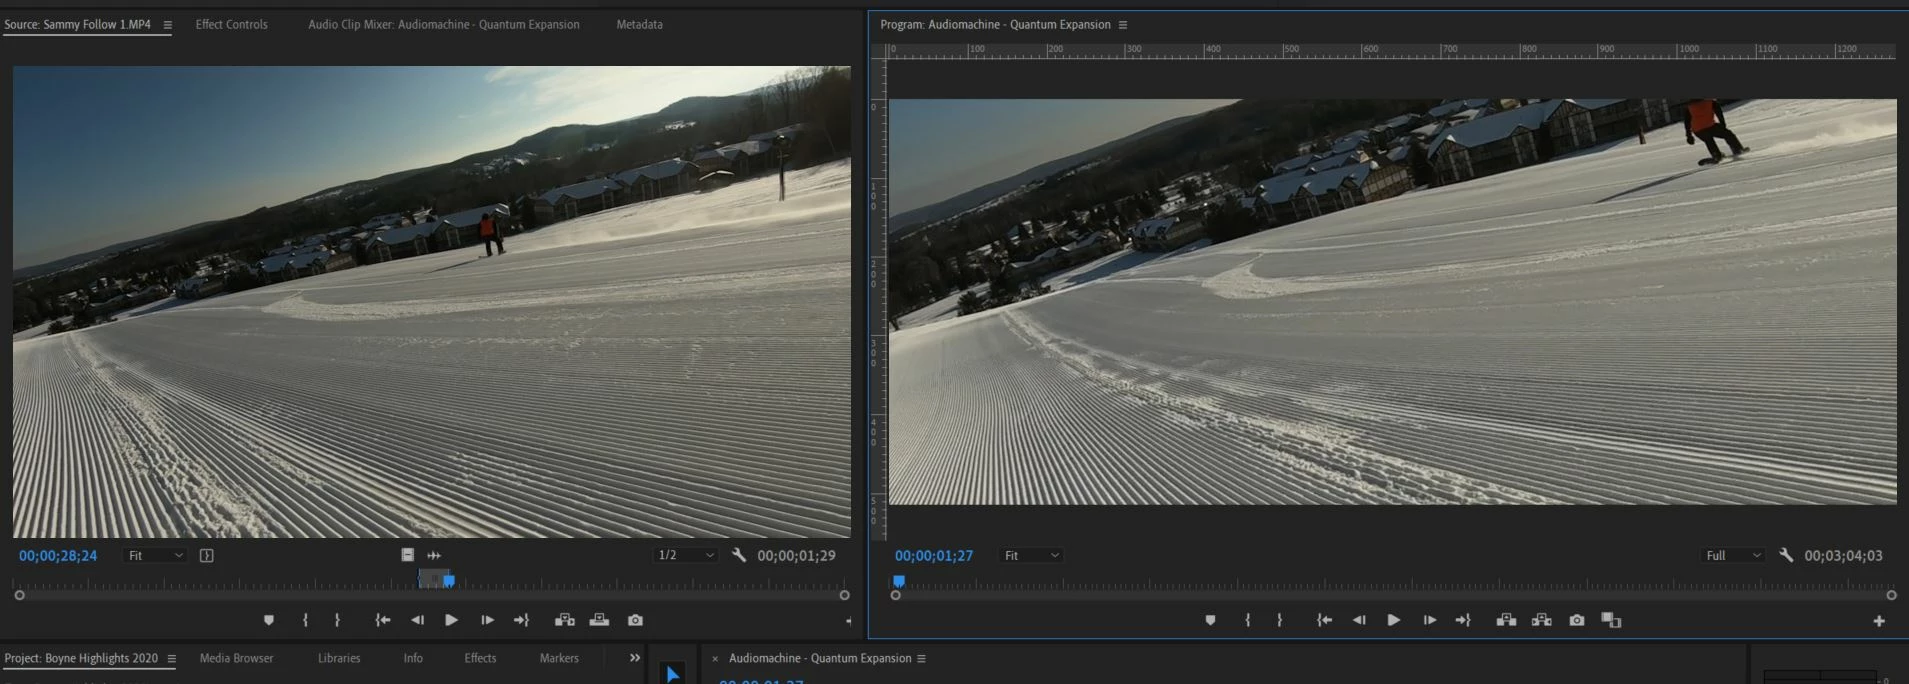The height and width of the screenshot is (684, 1909).
Task: Toggle Comparison View in Program monitor
Action: click(1611, 620)
